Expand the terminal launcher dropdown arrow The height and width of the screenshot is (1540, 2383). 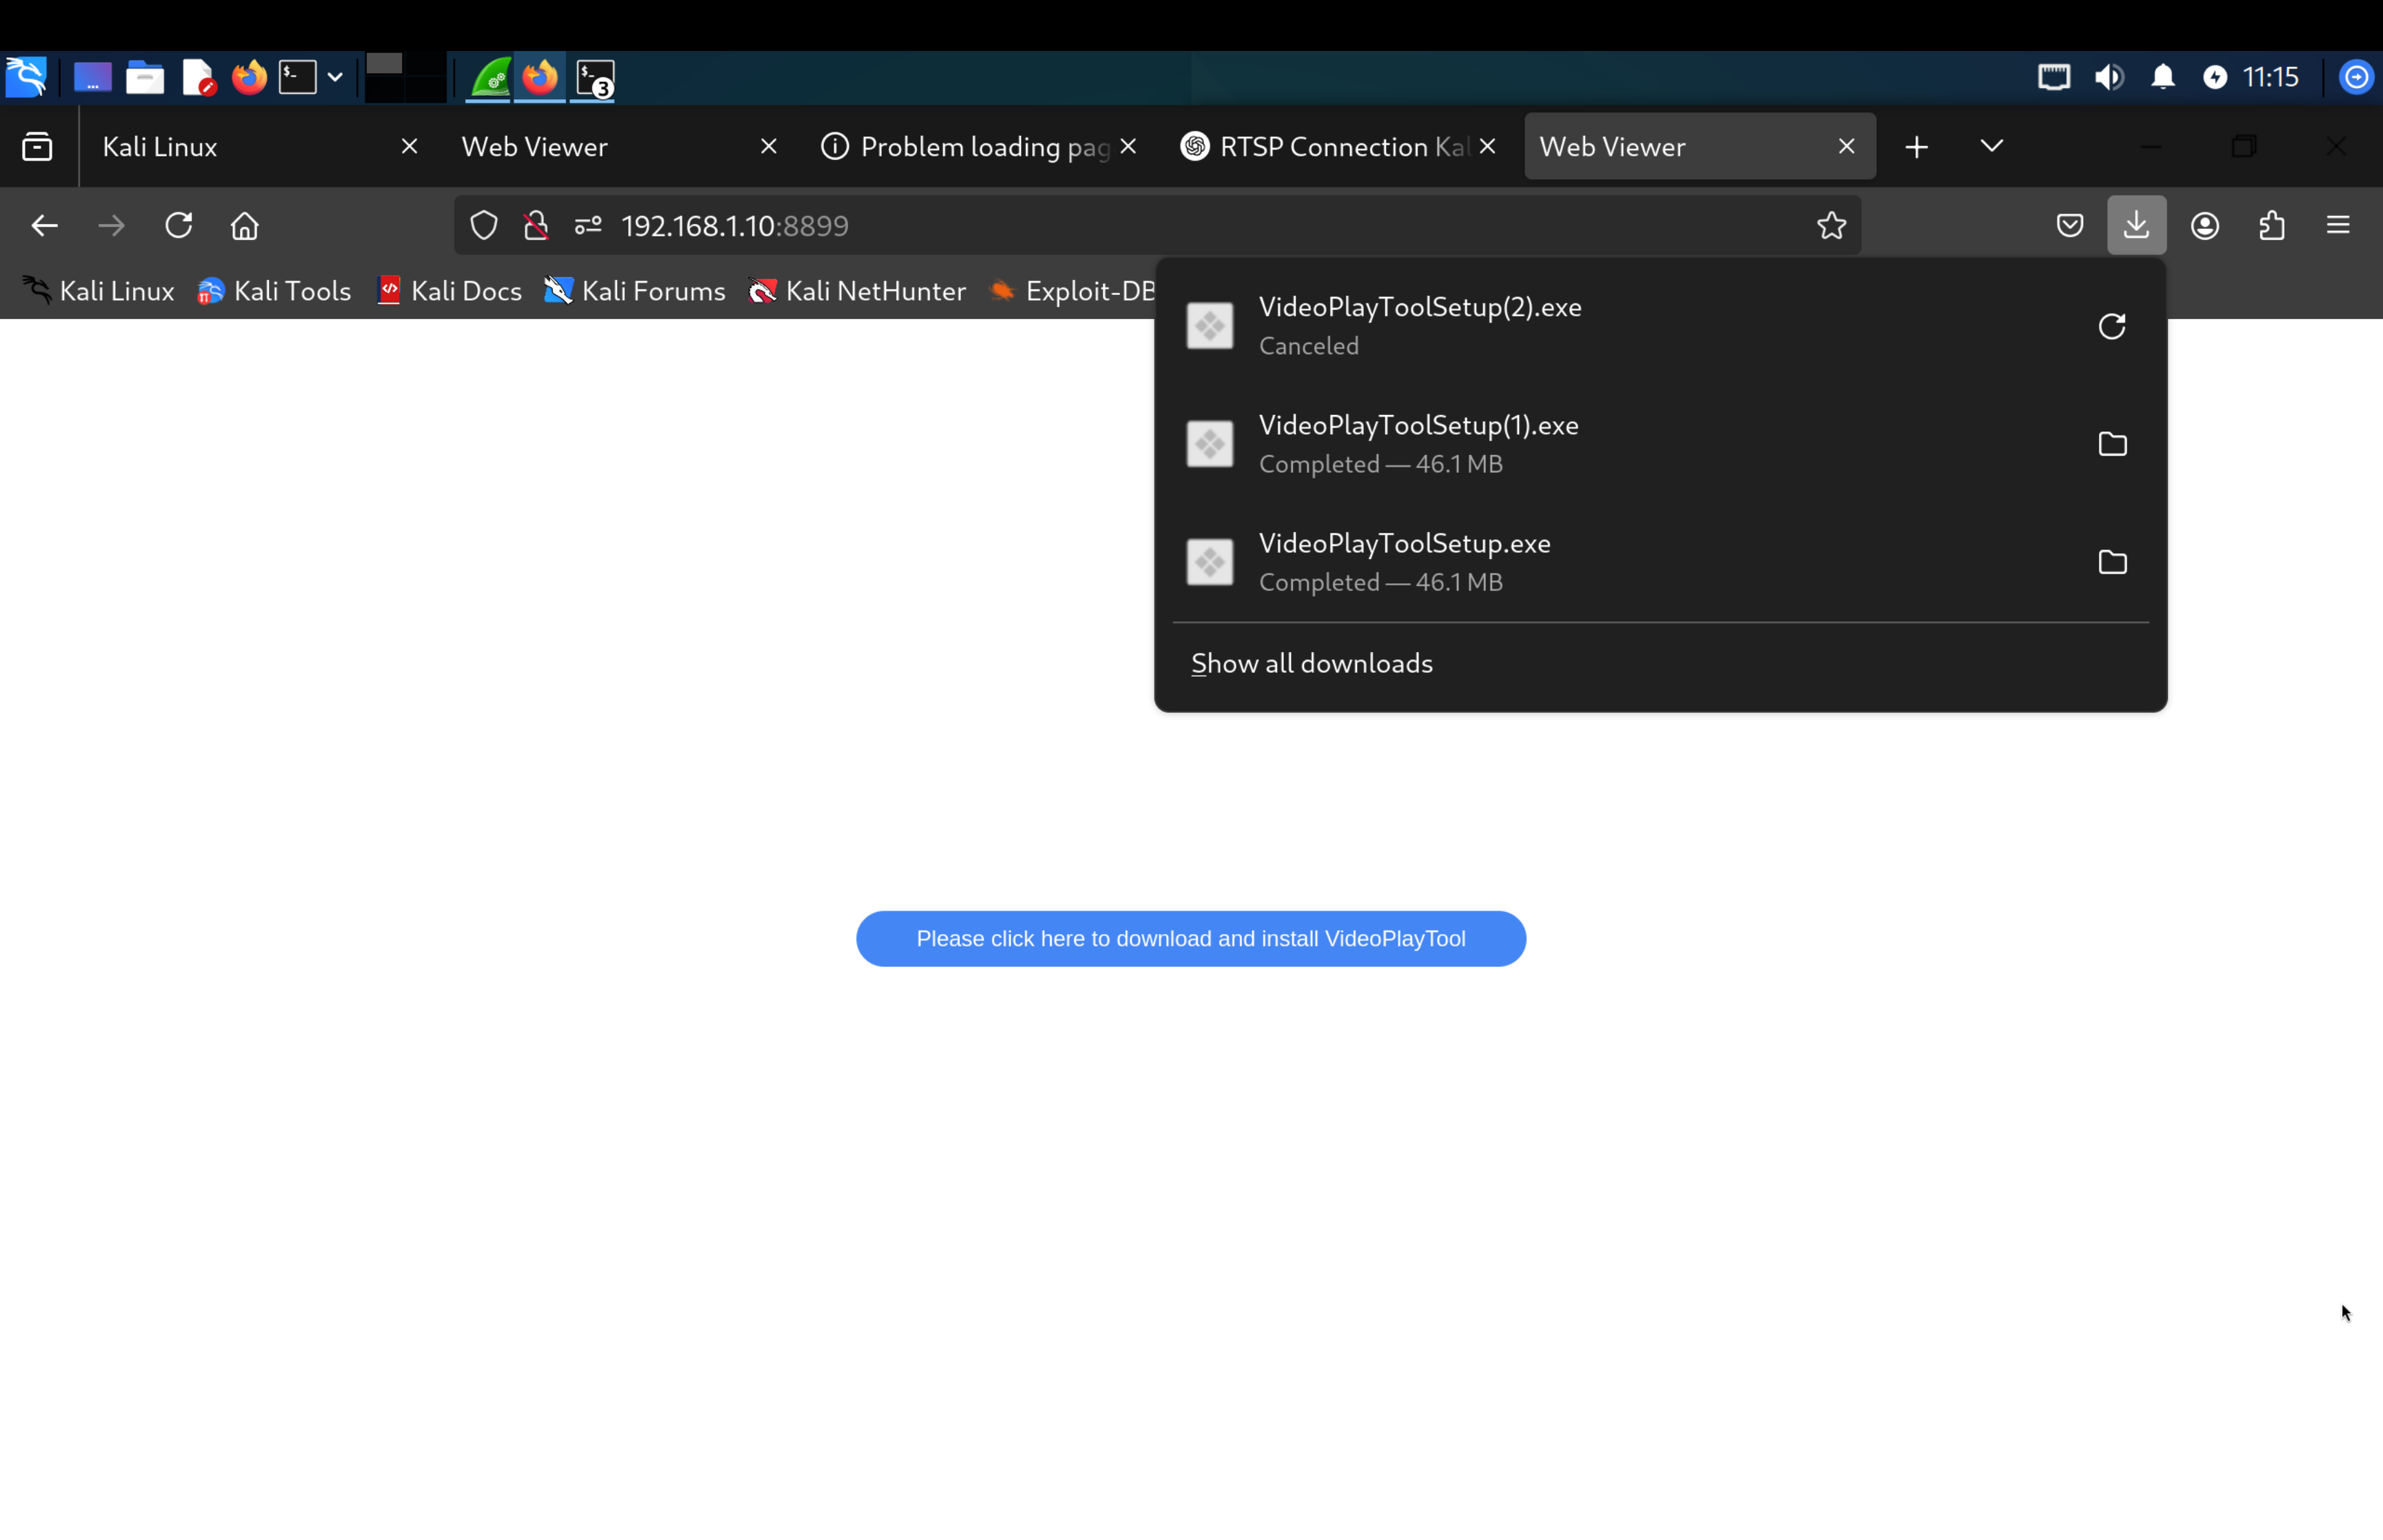point(335,77)
